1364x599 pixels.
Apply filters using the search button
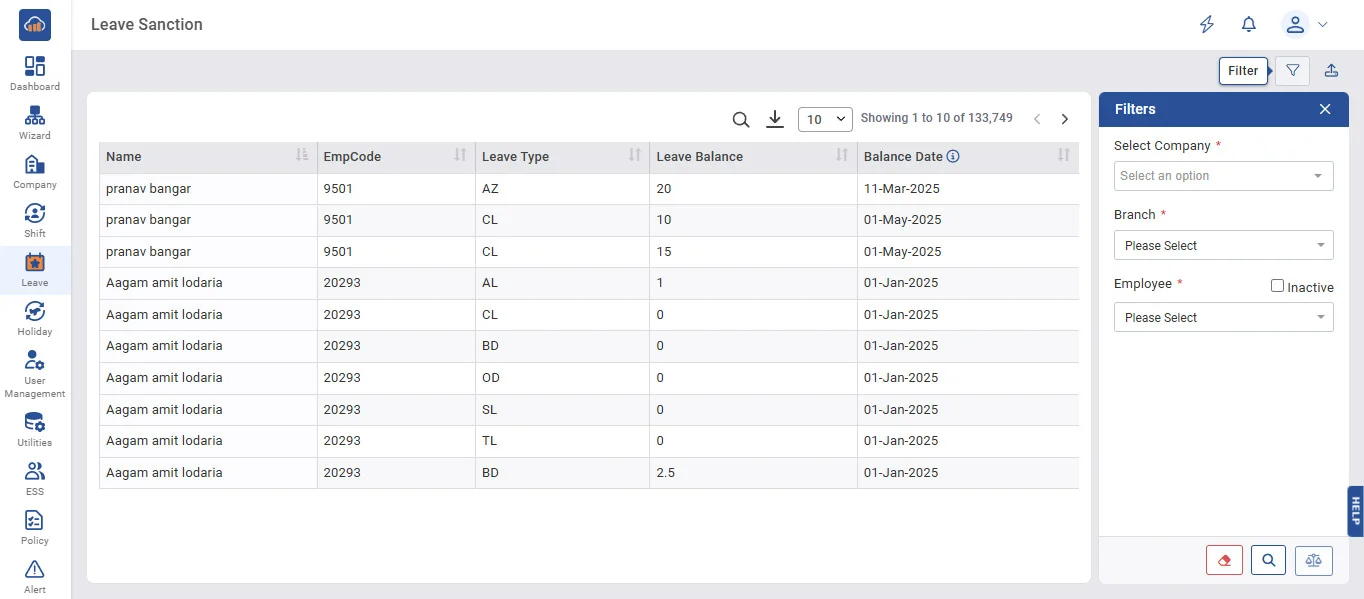[x=1268, y=561]
